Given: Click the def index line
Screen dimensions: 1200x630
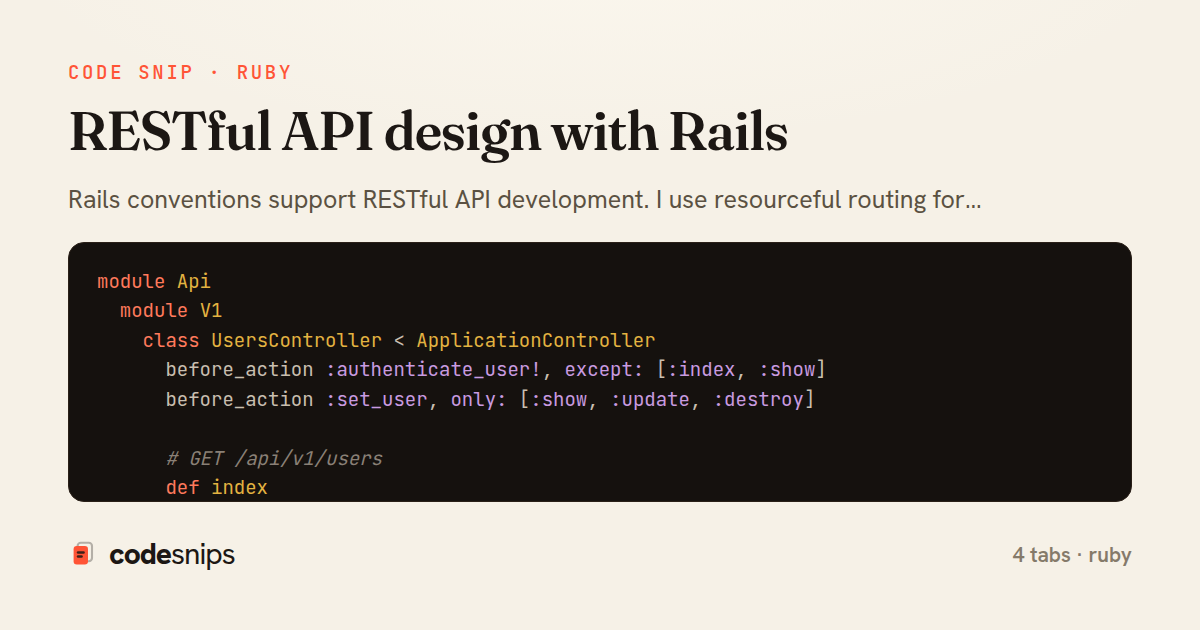Looking at the screenshot, I should click(217, 488).
